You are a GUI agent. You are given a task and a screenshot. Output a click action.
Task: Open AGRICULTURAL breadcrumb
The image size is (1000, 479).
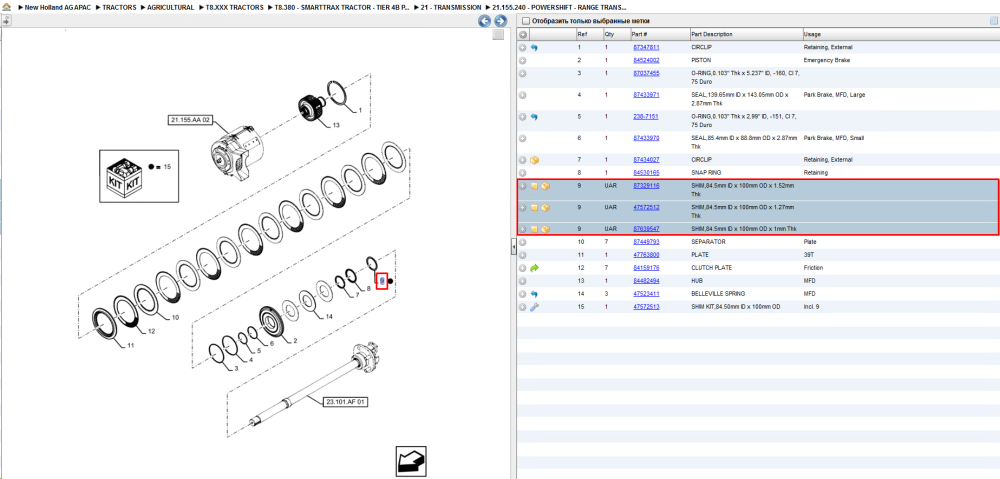point(170,8)
